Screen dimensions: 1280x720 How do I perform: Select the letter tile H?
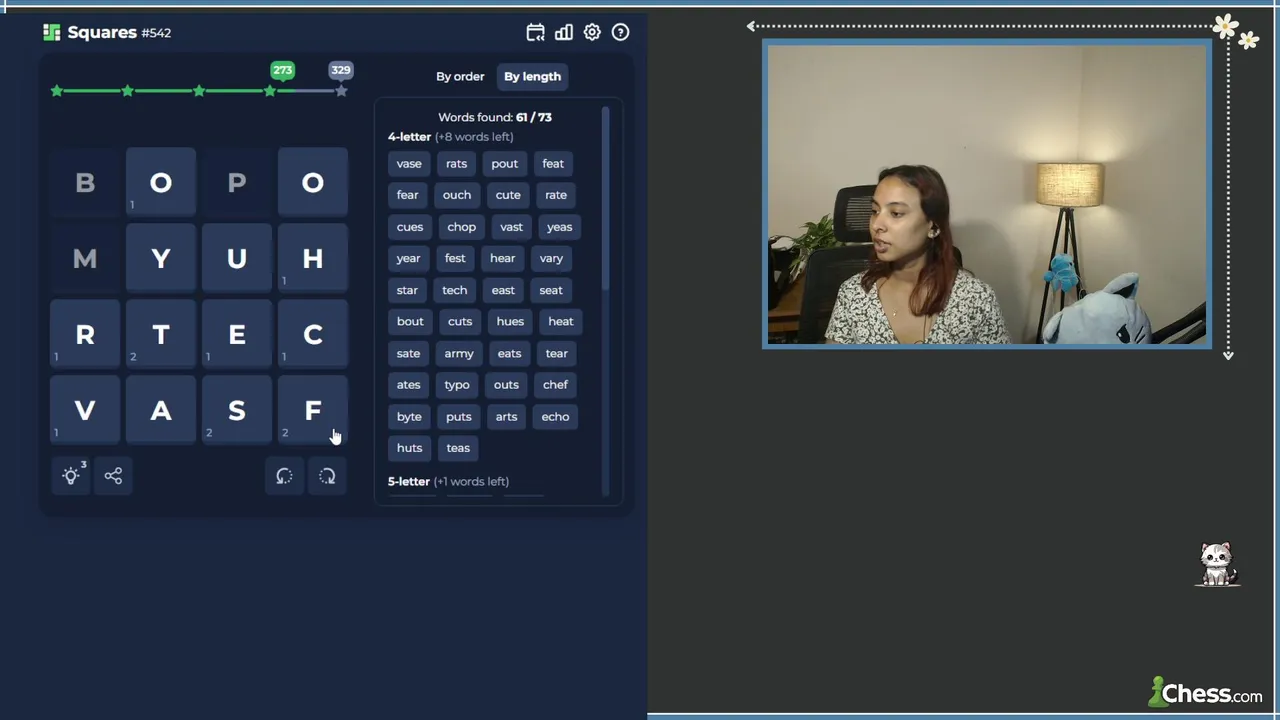[x=313, y=259]
